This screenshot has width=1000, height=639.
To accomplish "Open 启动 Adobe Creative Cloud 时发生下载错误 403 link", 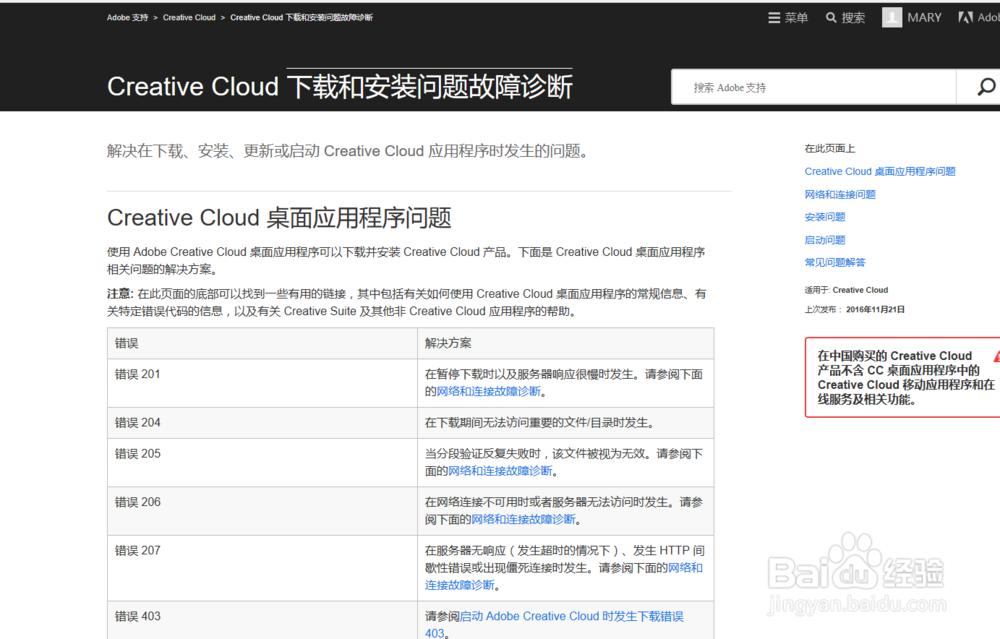I will click(554, 624).
